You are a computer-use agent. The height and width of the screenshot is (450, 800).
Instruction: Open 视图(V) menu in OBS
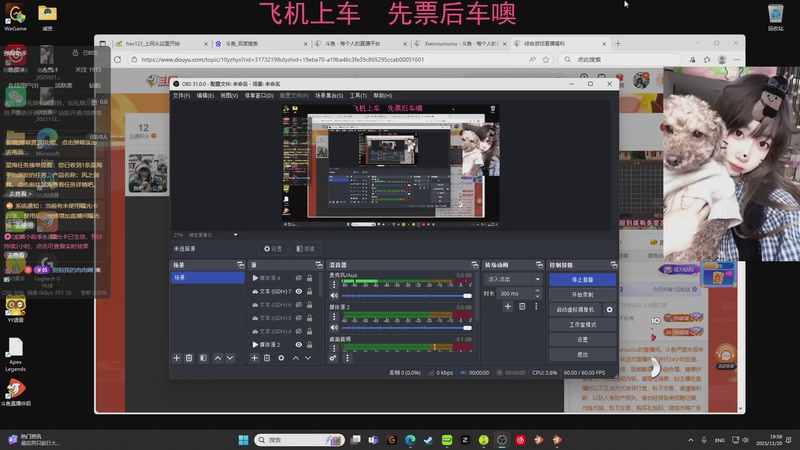point(229,95)
